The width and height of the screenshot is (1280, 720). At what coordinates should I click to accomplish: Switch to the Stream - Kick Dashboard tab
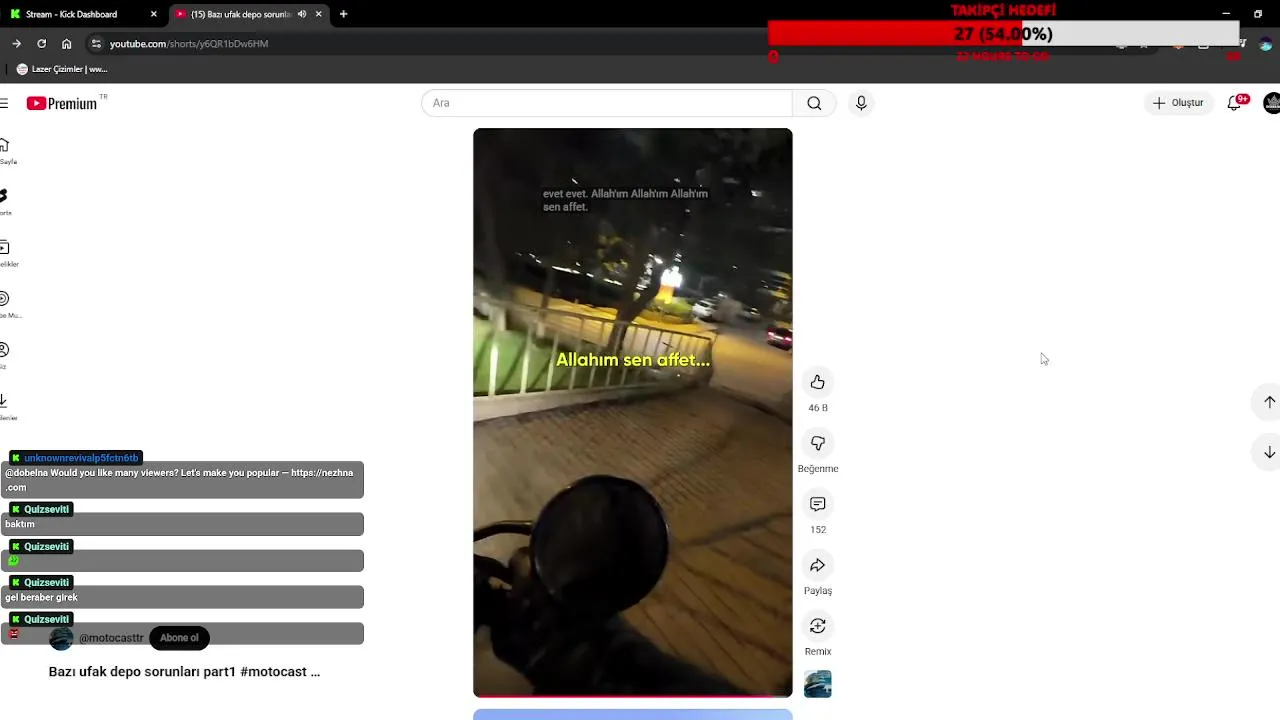[80, 14]
